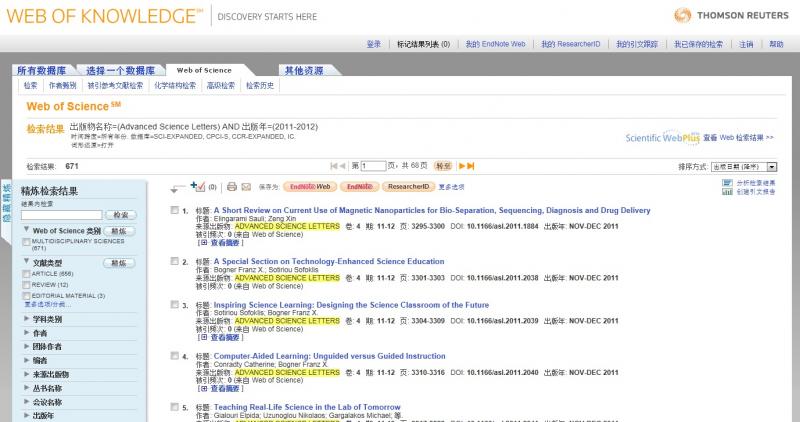Viewport: 800px width, 422px height.
Task: Click the refine search within results field
Action: tap(62, 215)
